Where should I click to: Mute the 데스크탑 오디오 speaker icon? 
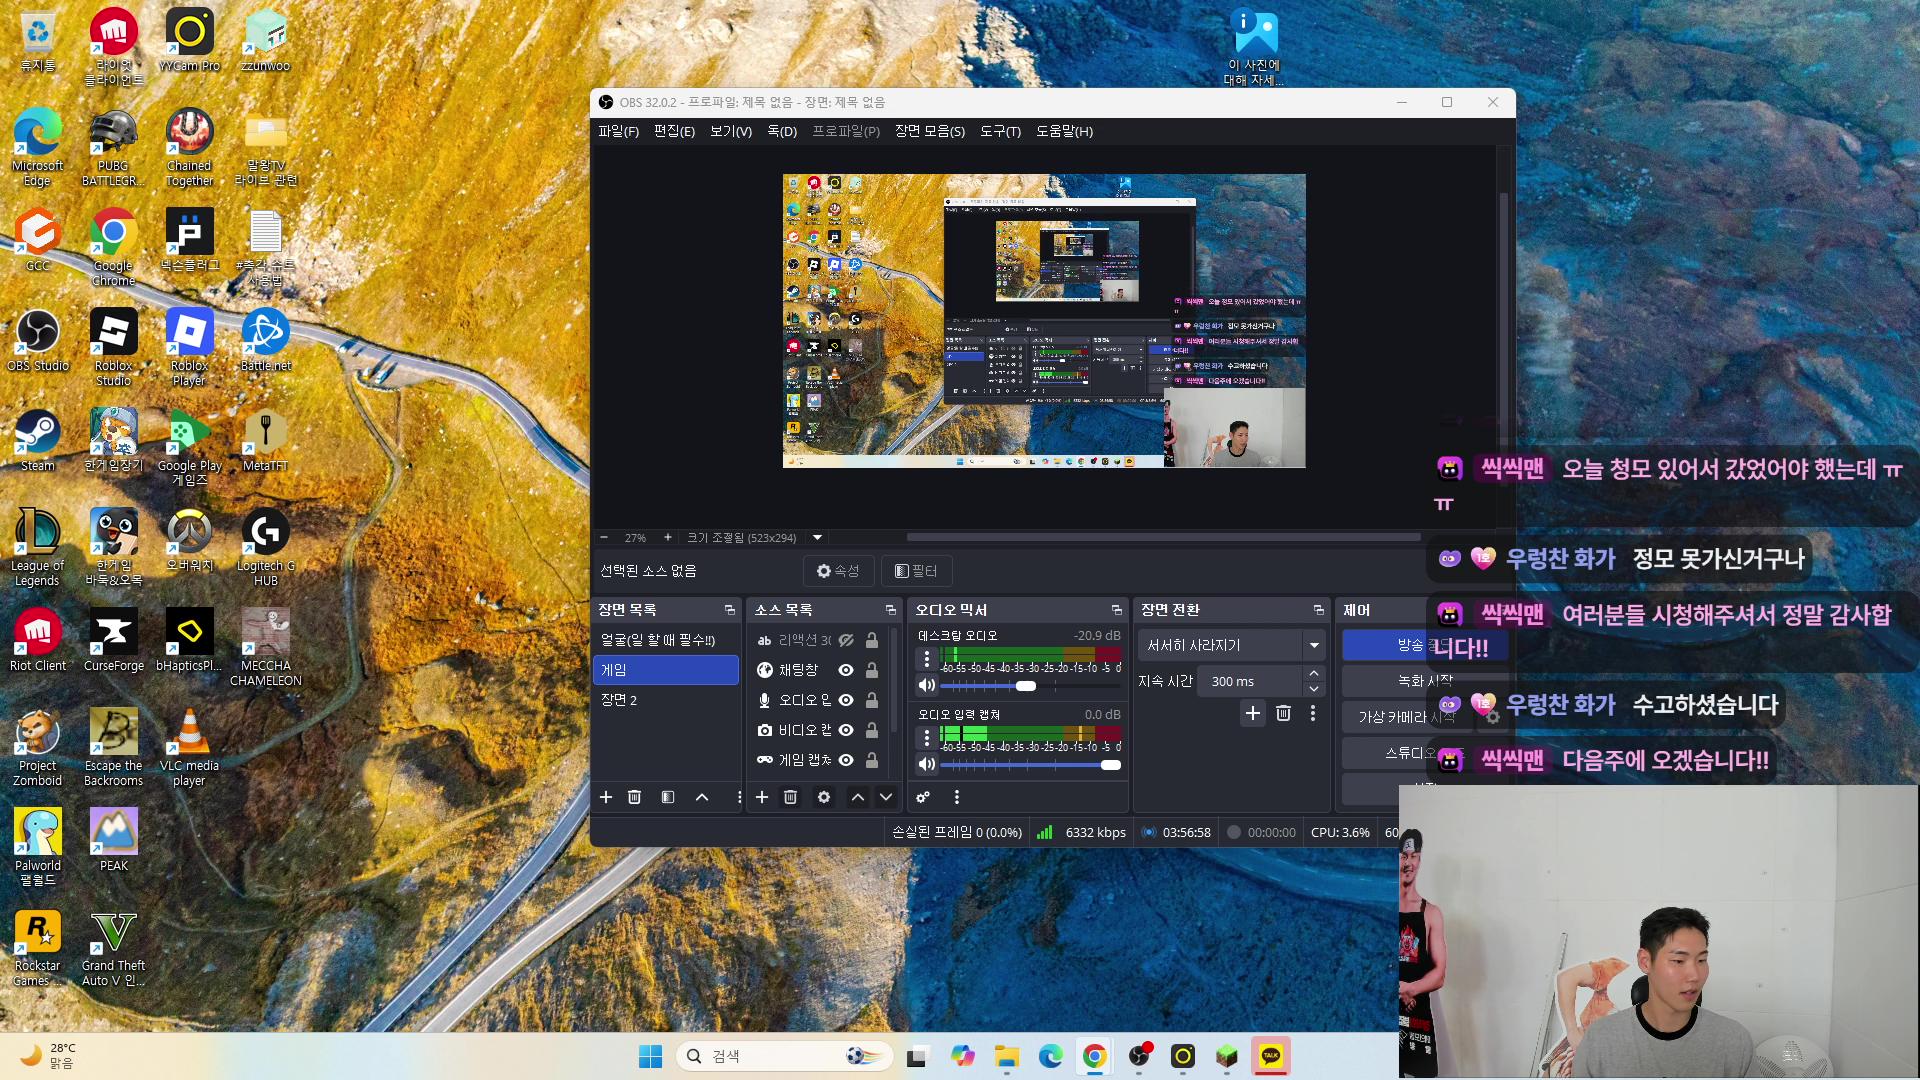(927, 685)
